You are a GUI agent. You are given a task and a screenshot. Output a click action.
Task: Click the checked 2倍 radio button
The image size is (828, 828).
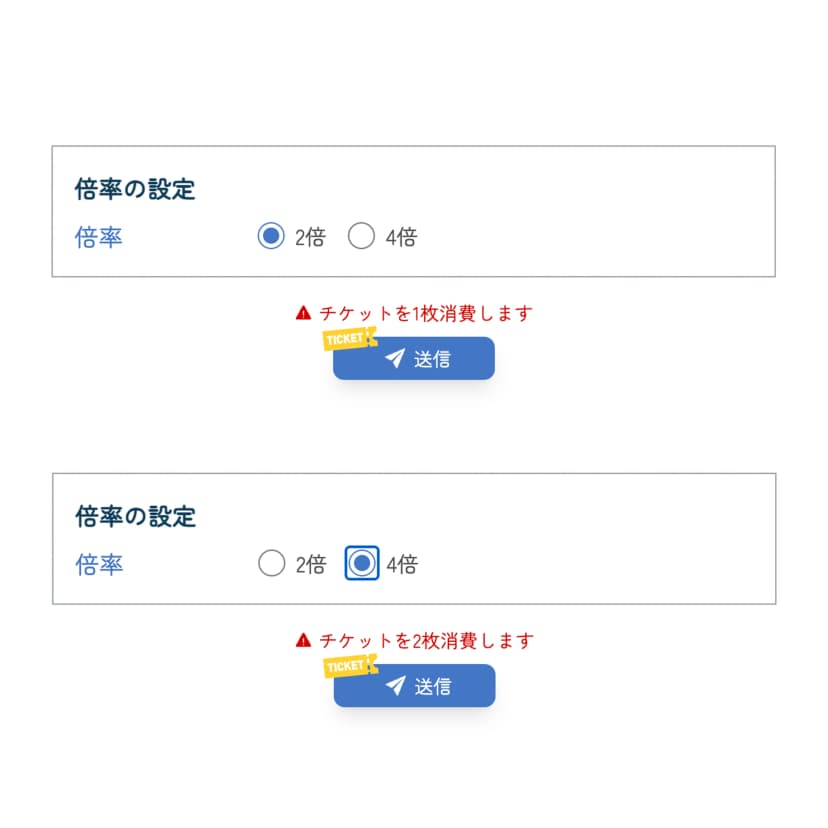(271, 237)
